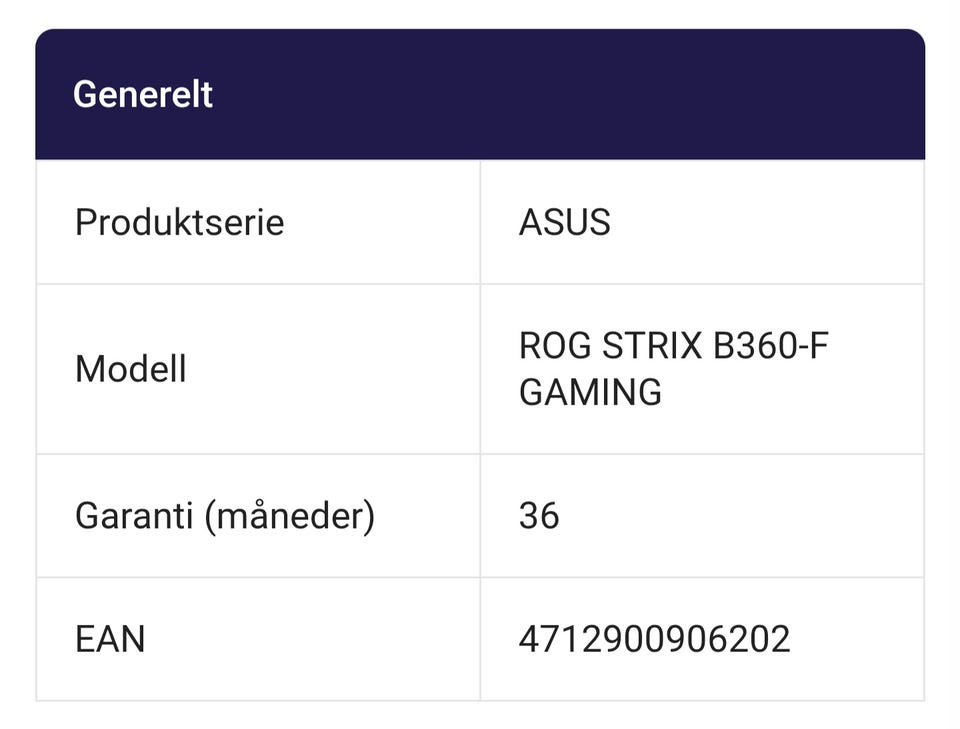This screenshot has height=729, width=960.
Task: Select the EAN number 4712900906202
Action: click(654, 638)
